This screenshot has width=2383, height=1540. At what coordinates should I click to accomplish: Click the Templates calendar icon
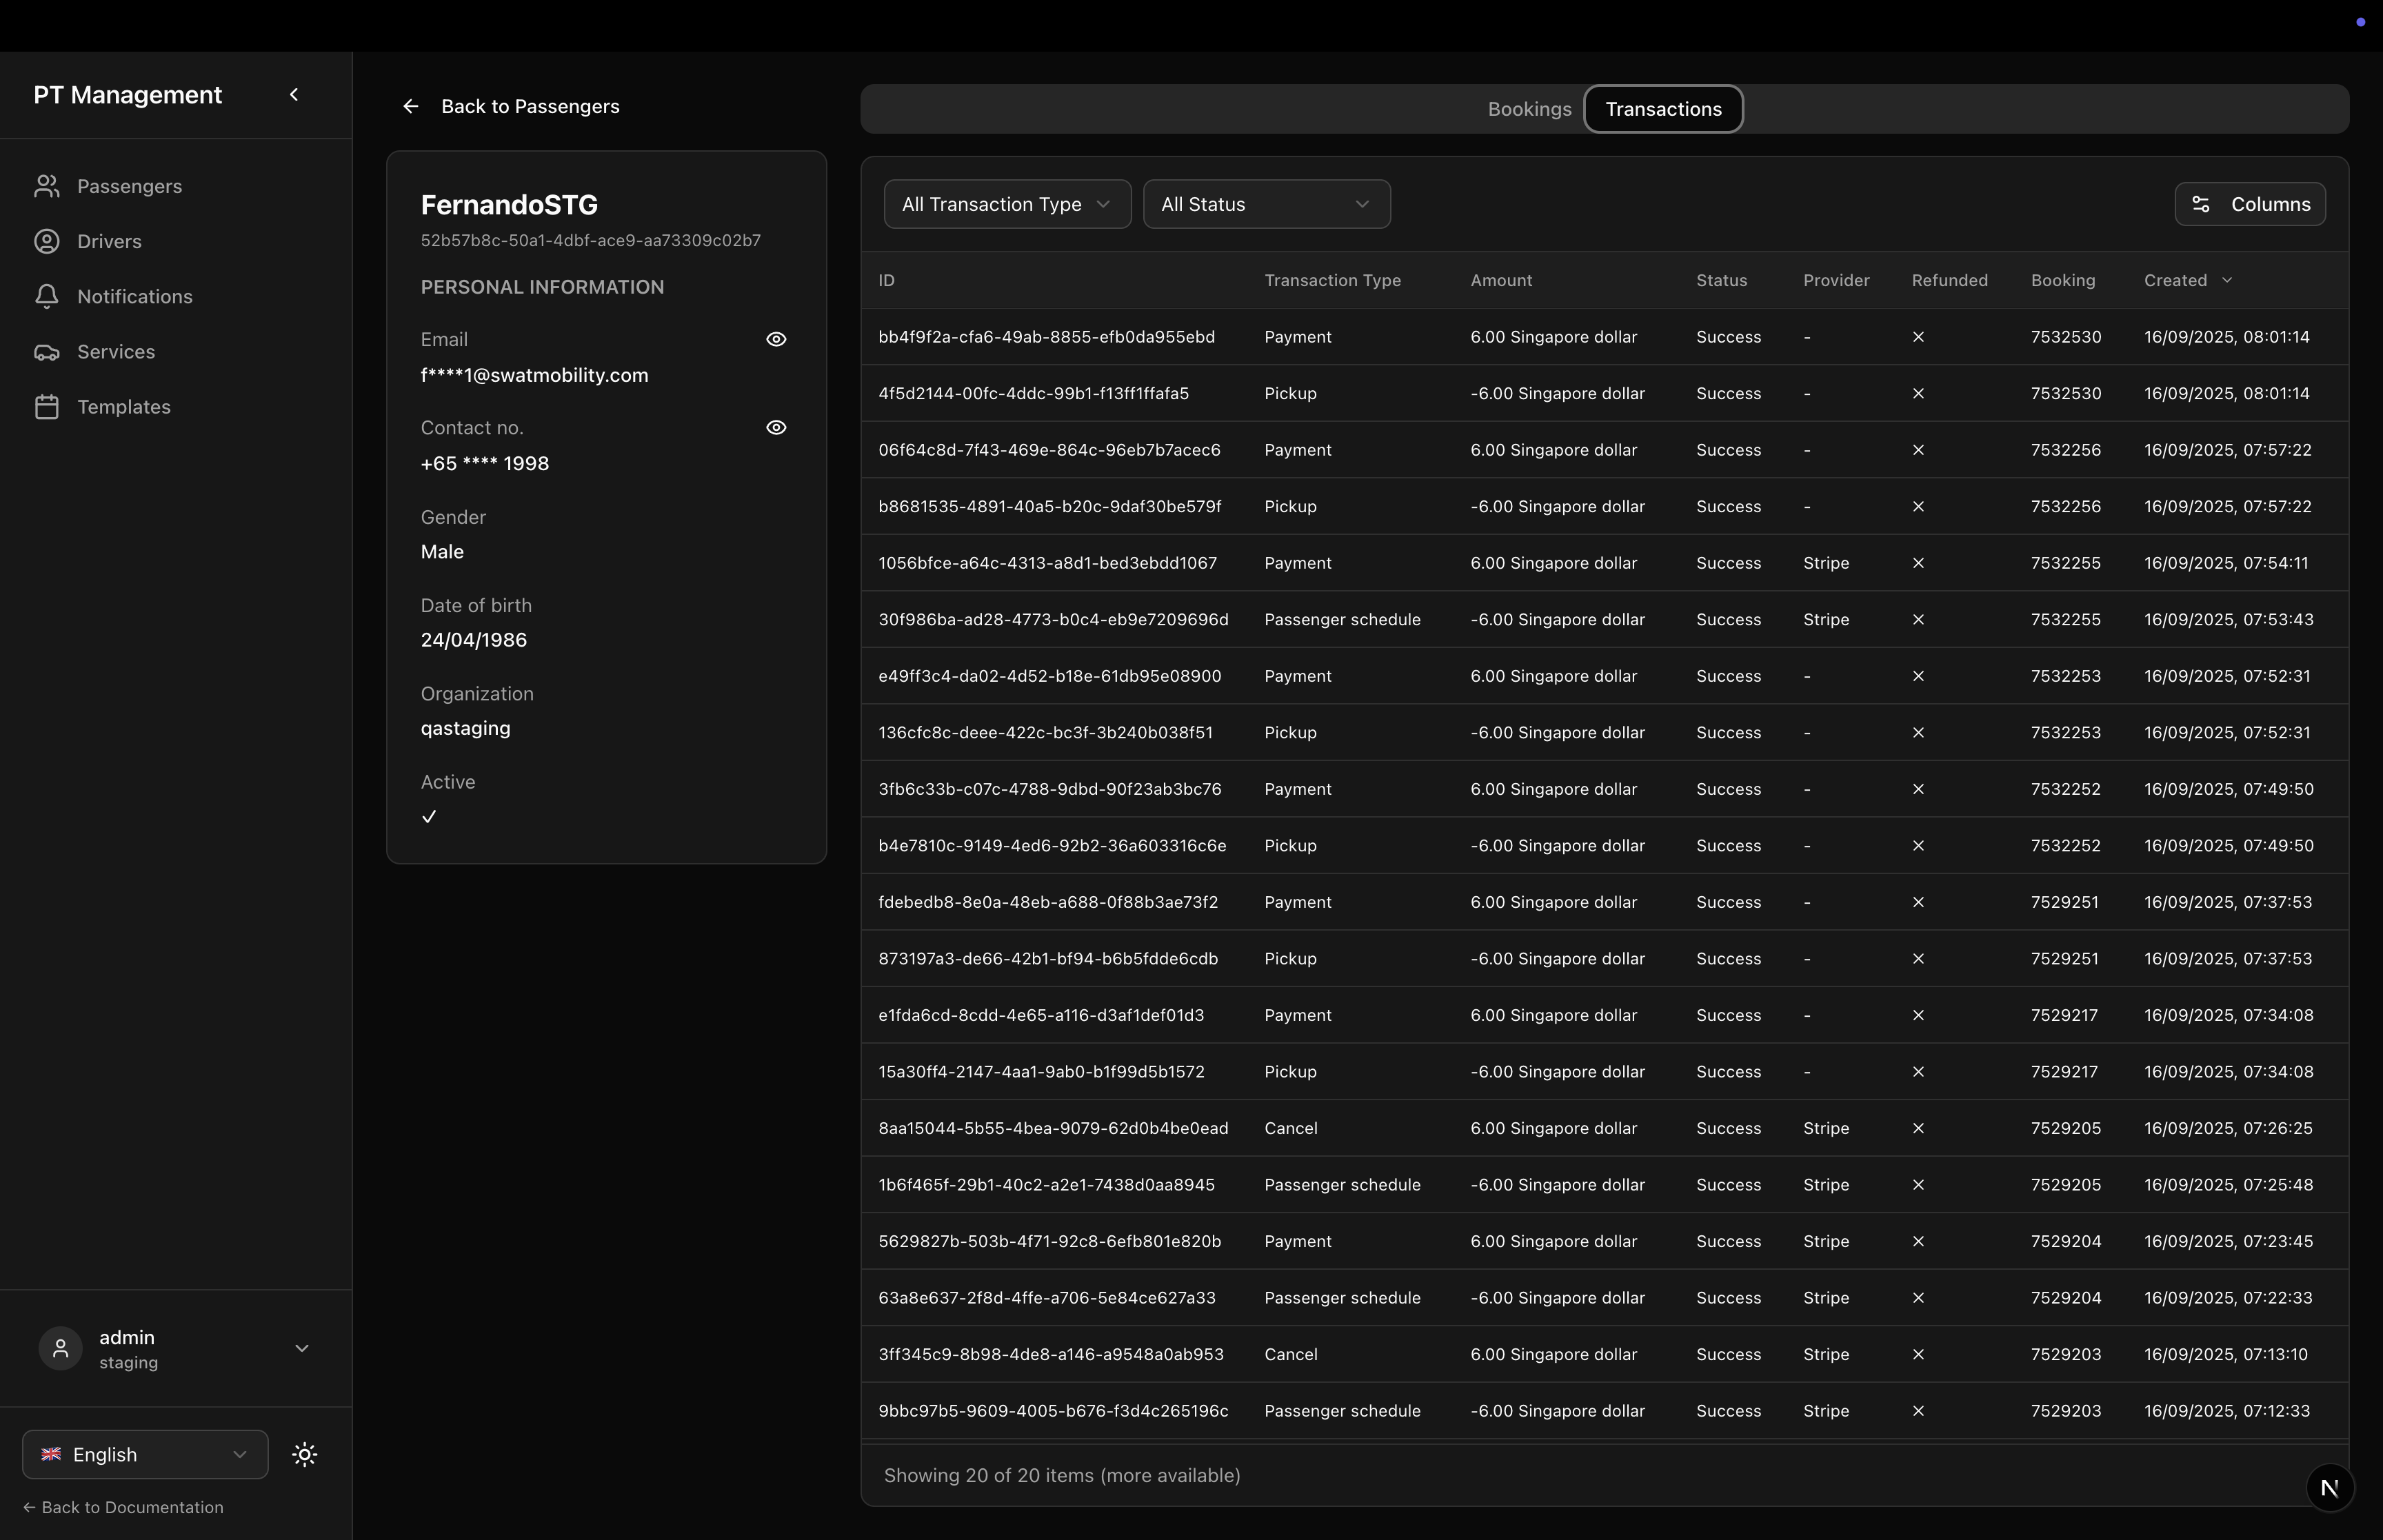(46, 407)
